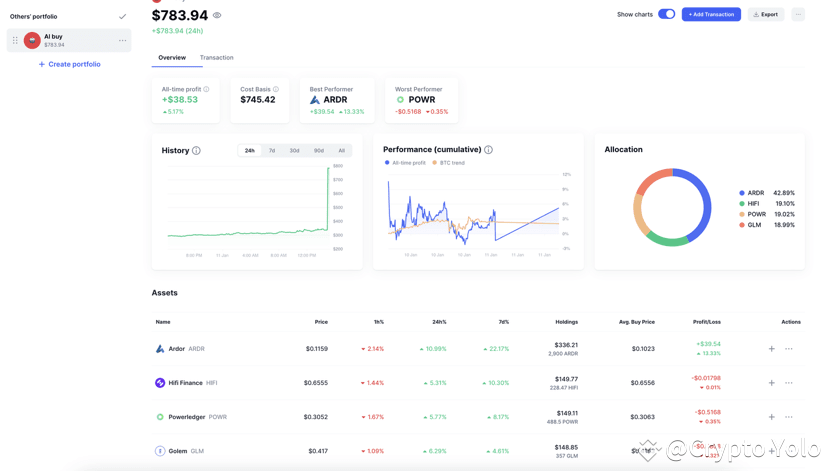
Task: Open the Hifi Finance asset link
Action: [x=192, y=383]
